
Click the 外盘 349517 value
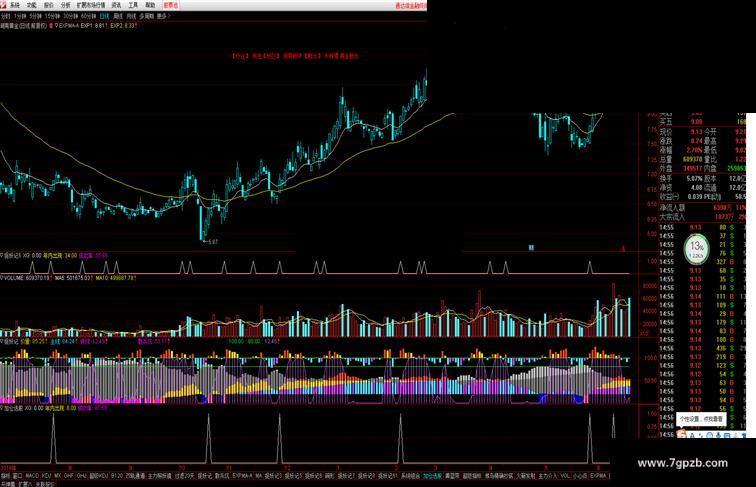pyautogui.click(x=692, y=169)
